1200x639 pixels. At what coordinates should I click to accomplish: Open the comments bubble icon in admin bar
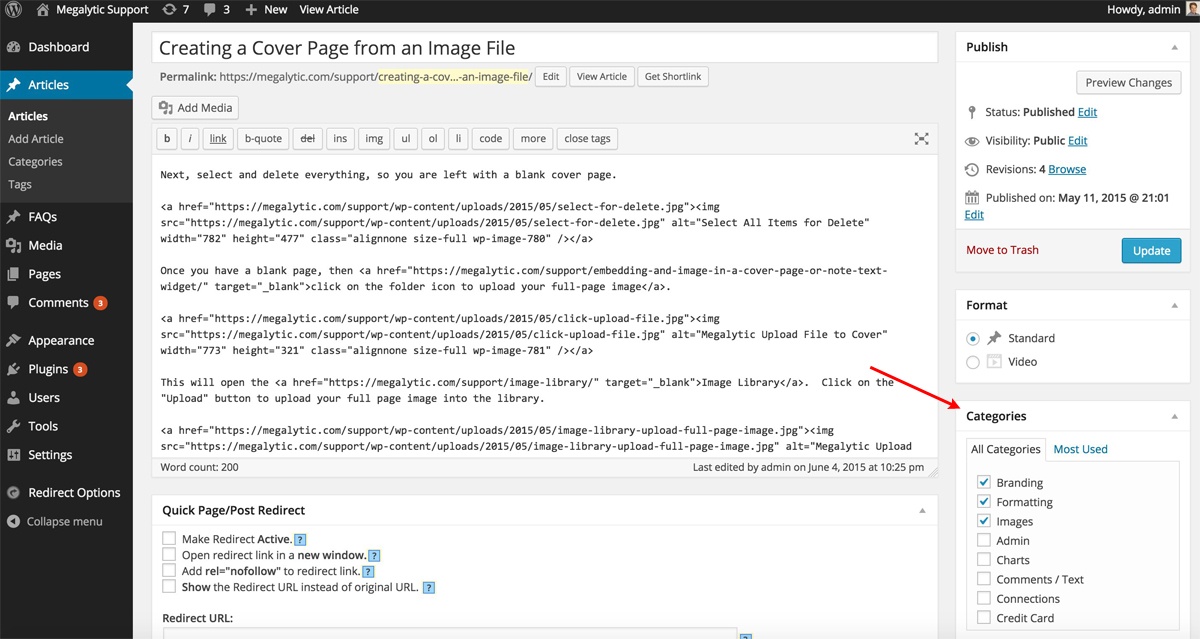coord(211,10)
